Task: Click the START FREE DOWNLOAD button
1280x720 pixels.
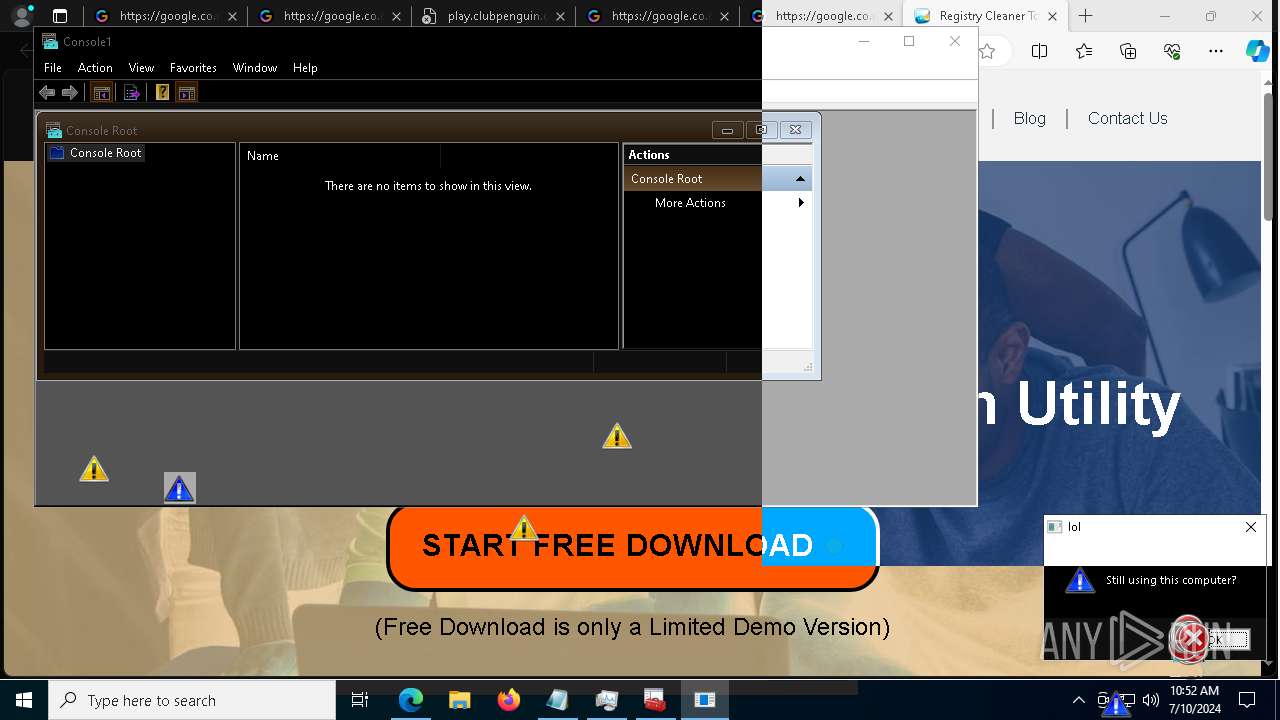Action: [632, 546]
